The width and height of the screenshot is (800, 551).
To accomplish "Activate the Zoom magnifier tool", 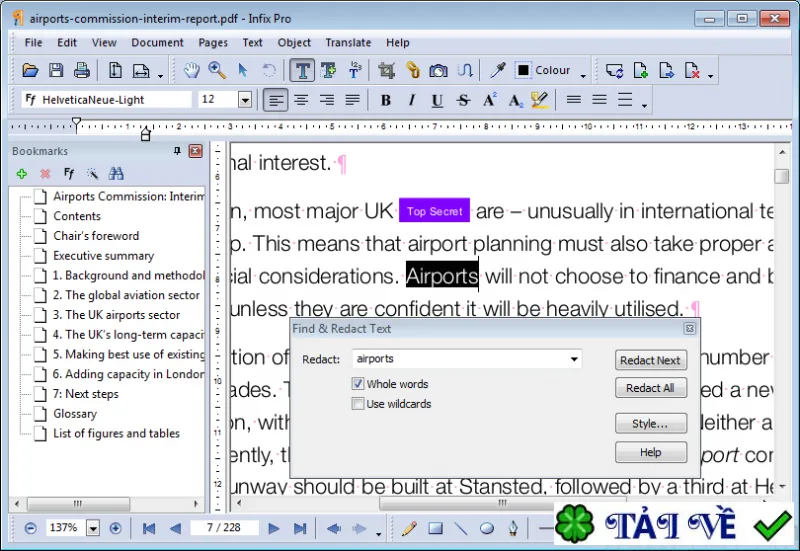I will coord(217,70).
